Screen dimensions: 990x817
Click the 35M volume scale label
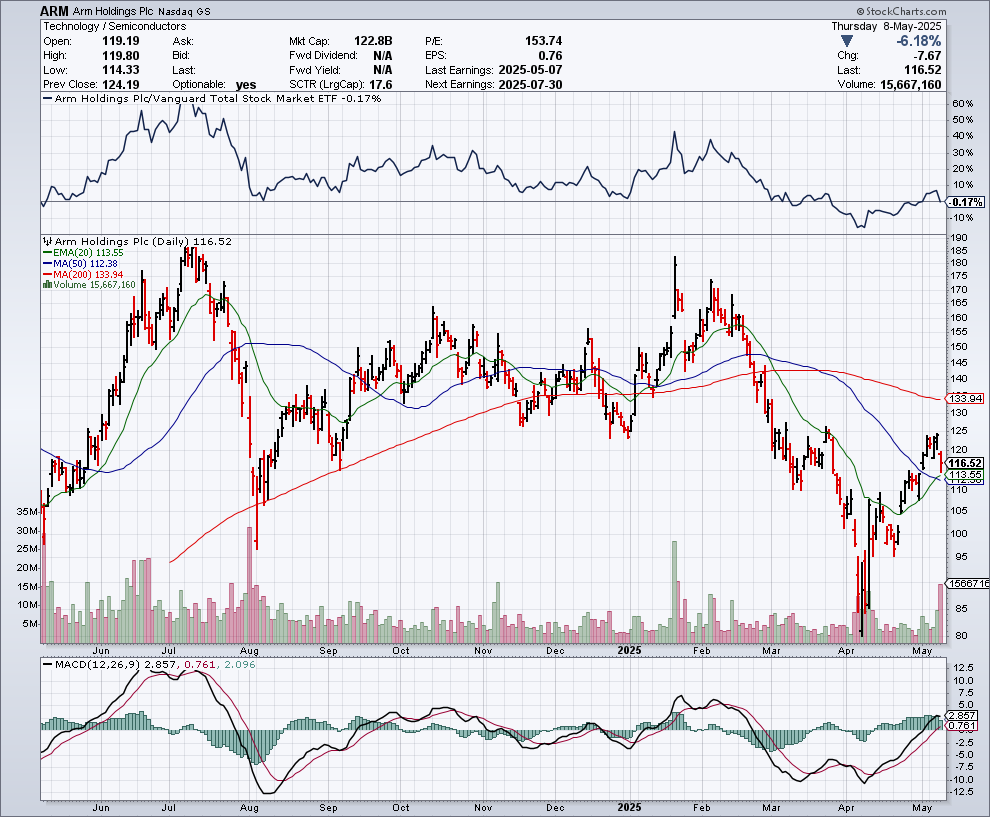coord(27,511)
